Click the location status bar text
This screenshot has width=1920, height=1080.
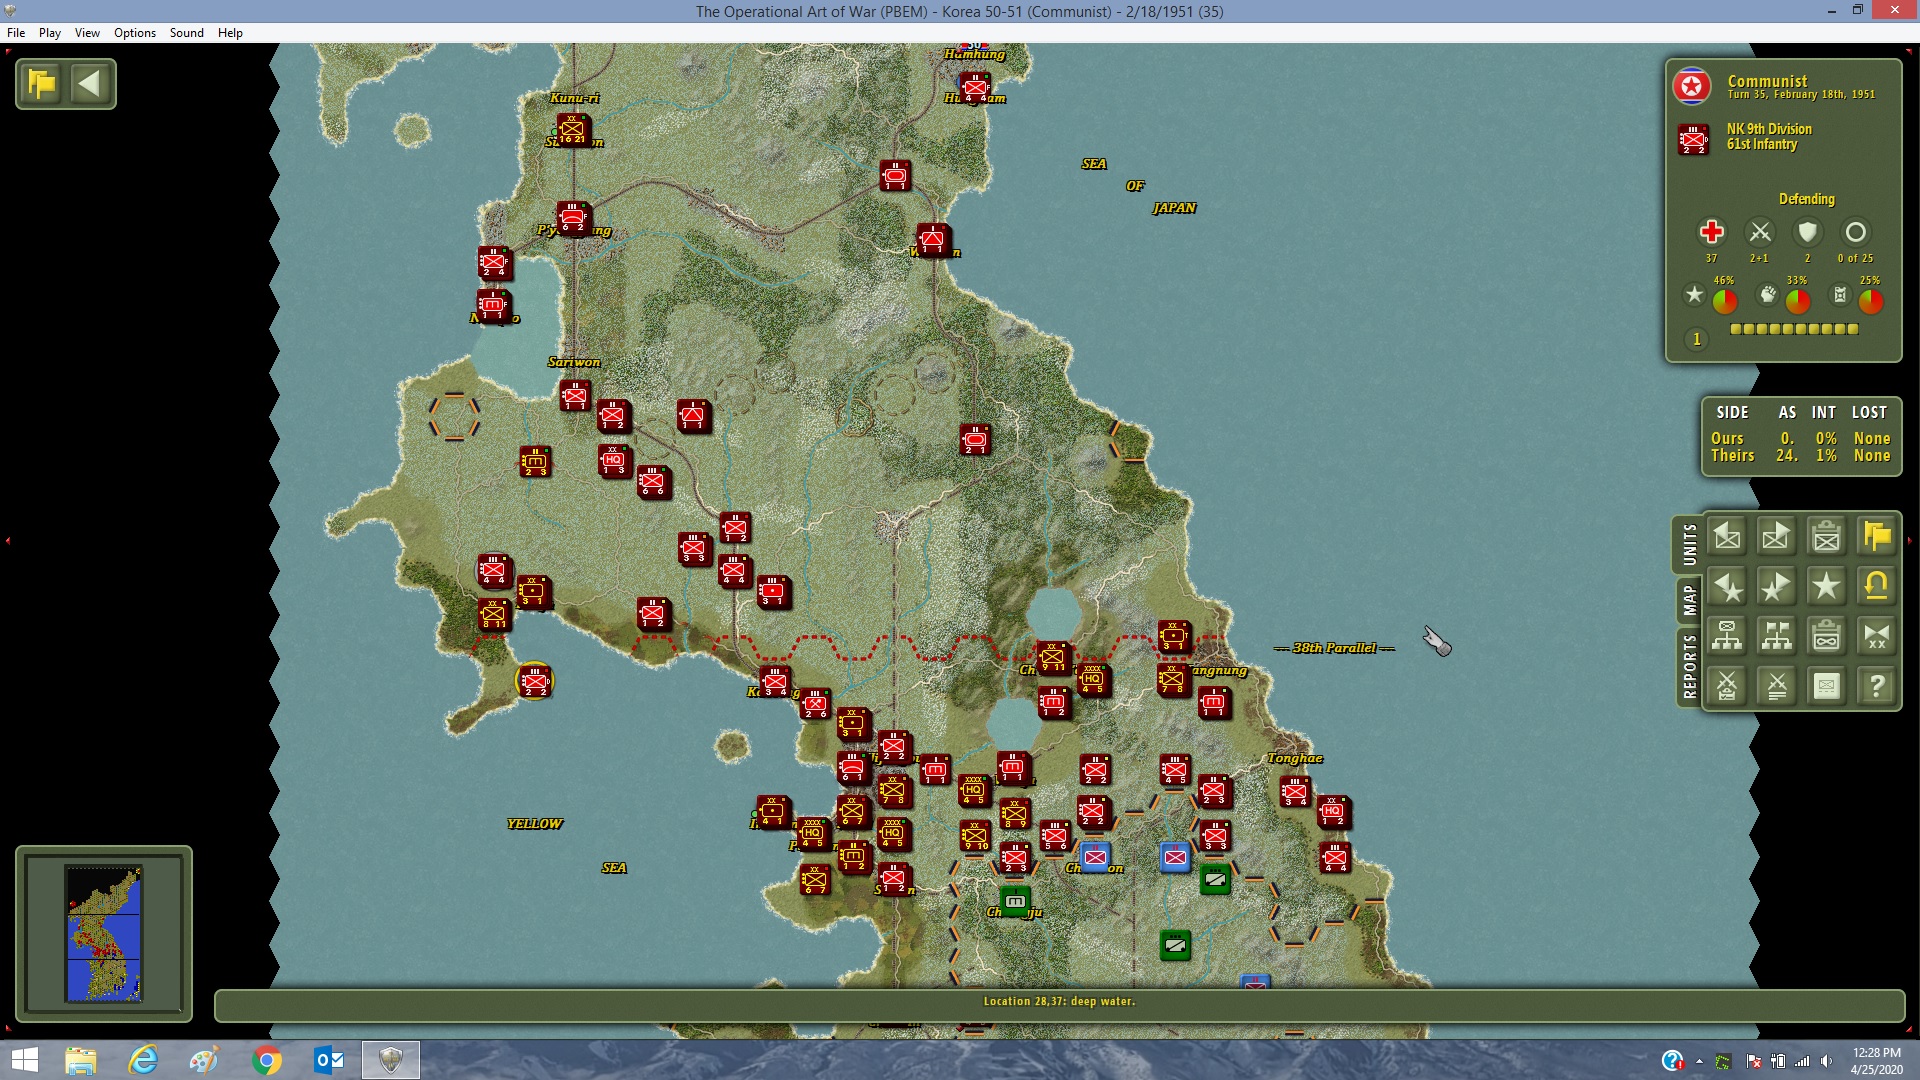1059,1001
